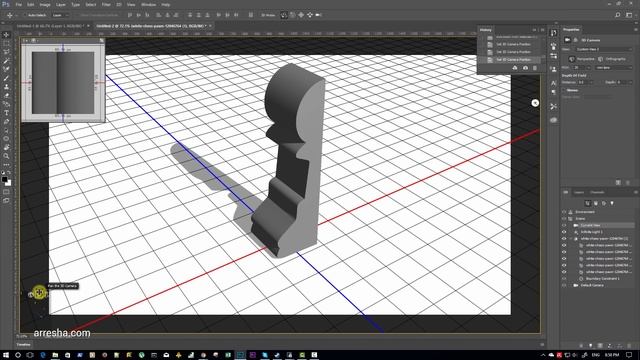Viewport: 640px width, 360px height.
Task: Select the Hand tool in the toolbox
Action: [x=6, y=147]
